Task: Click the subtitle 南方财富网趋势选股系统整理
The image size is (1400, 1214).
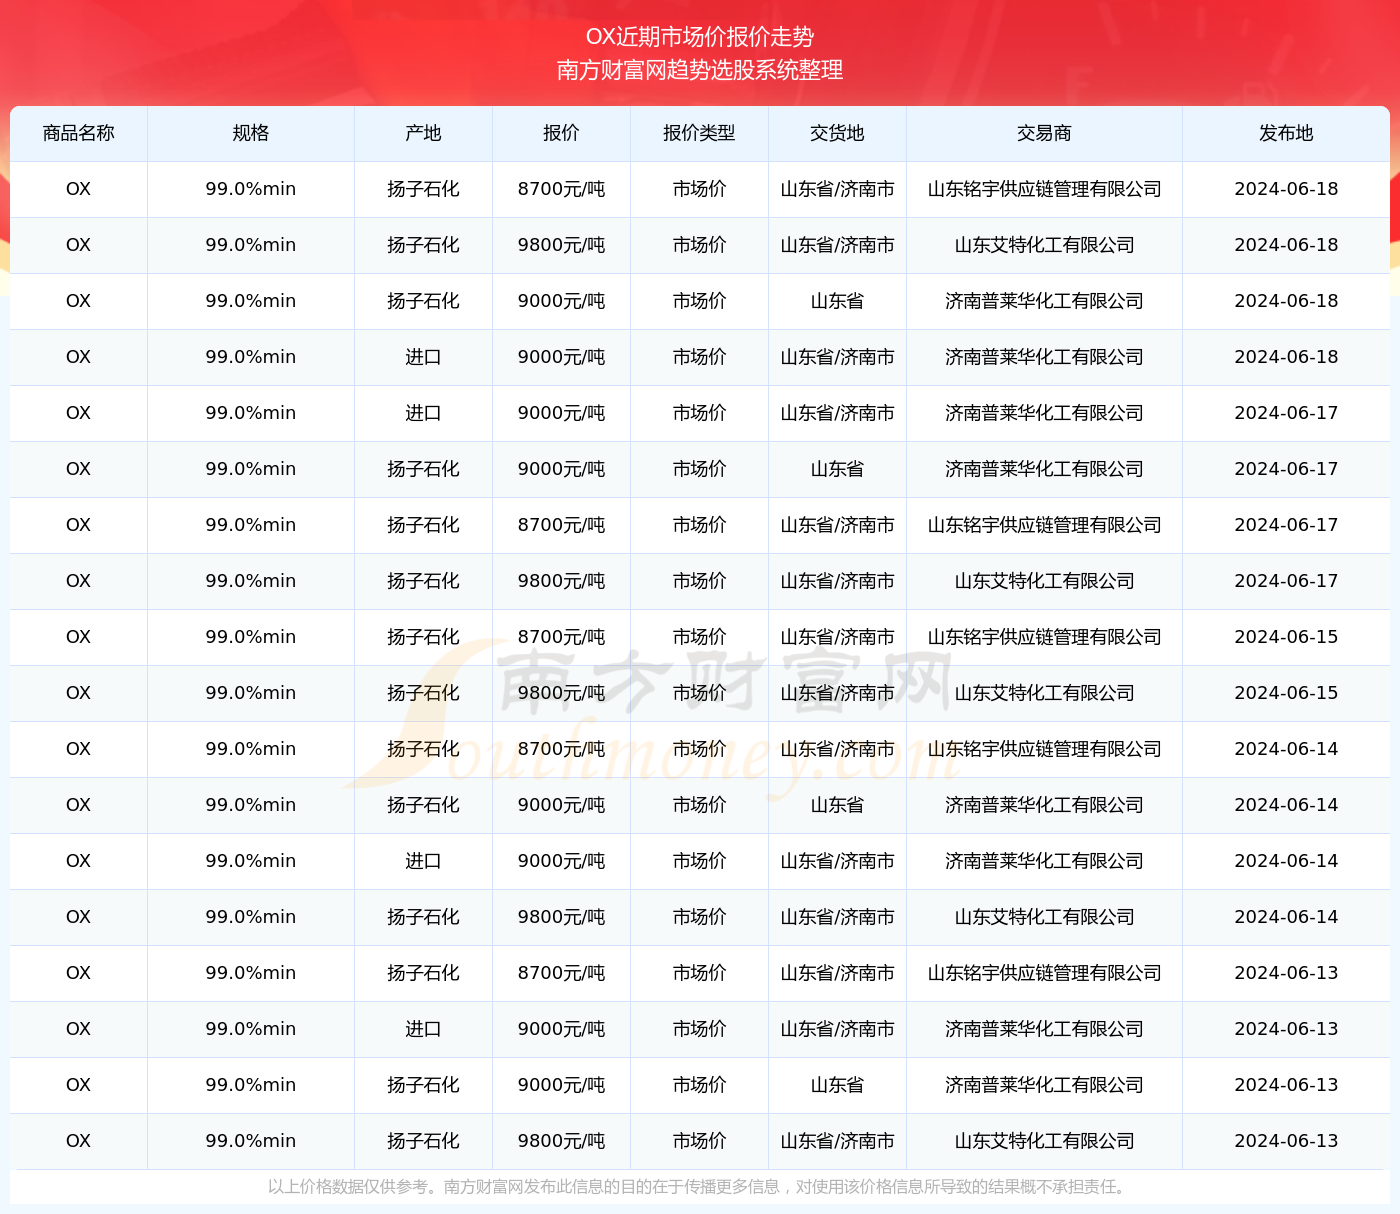Action: (700, 70)
